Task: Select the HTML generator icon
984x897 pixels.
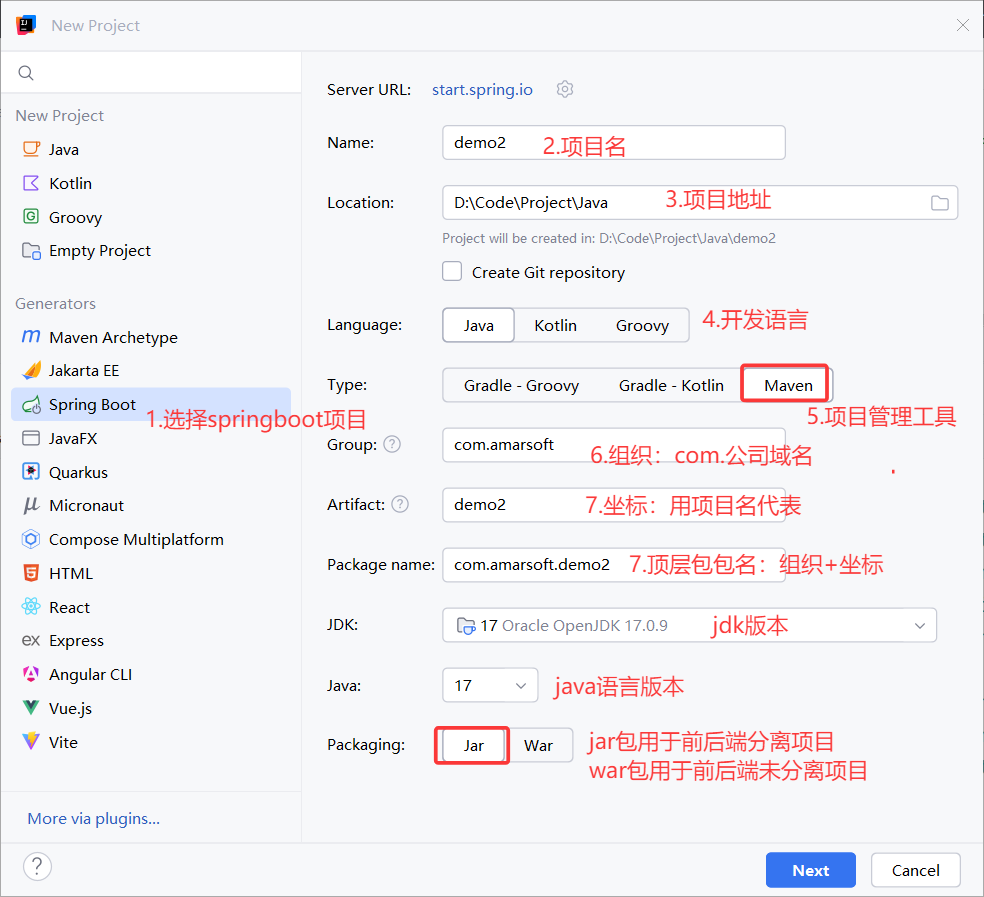Action: click(x=31, y=573)
